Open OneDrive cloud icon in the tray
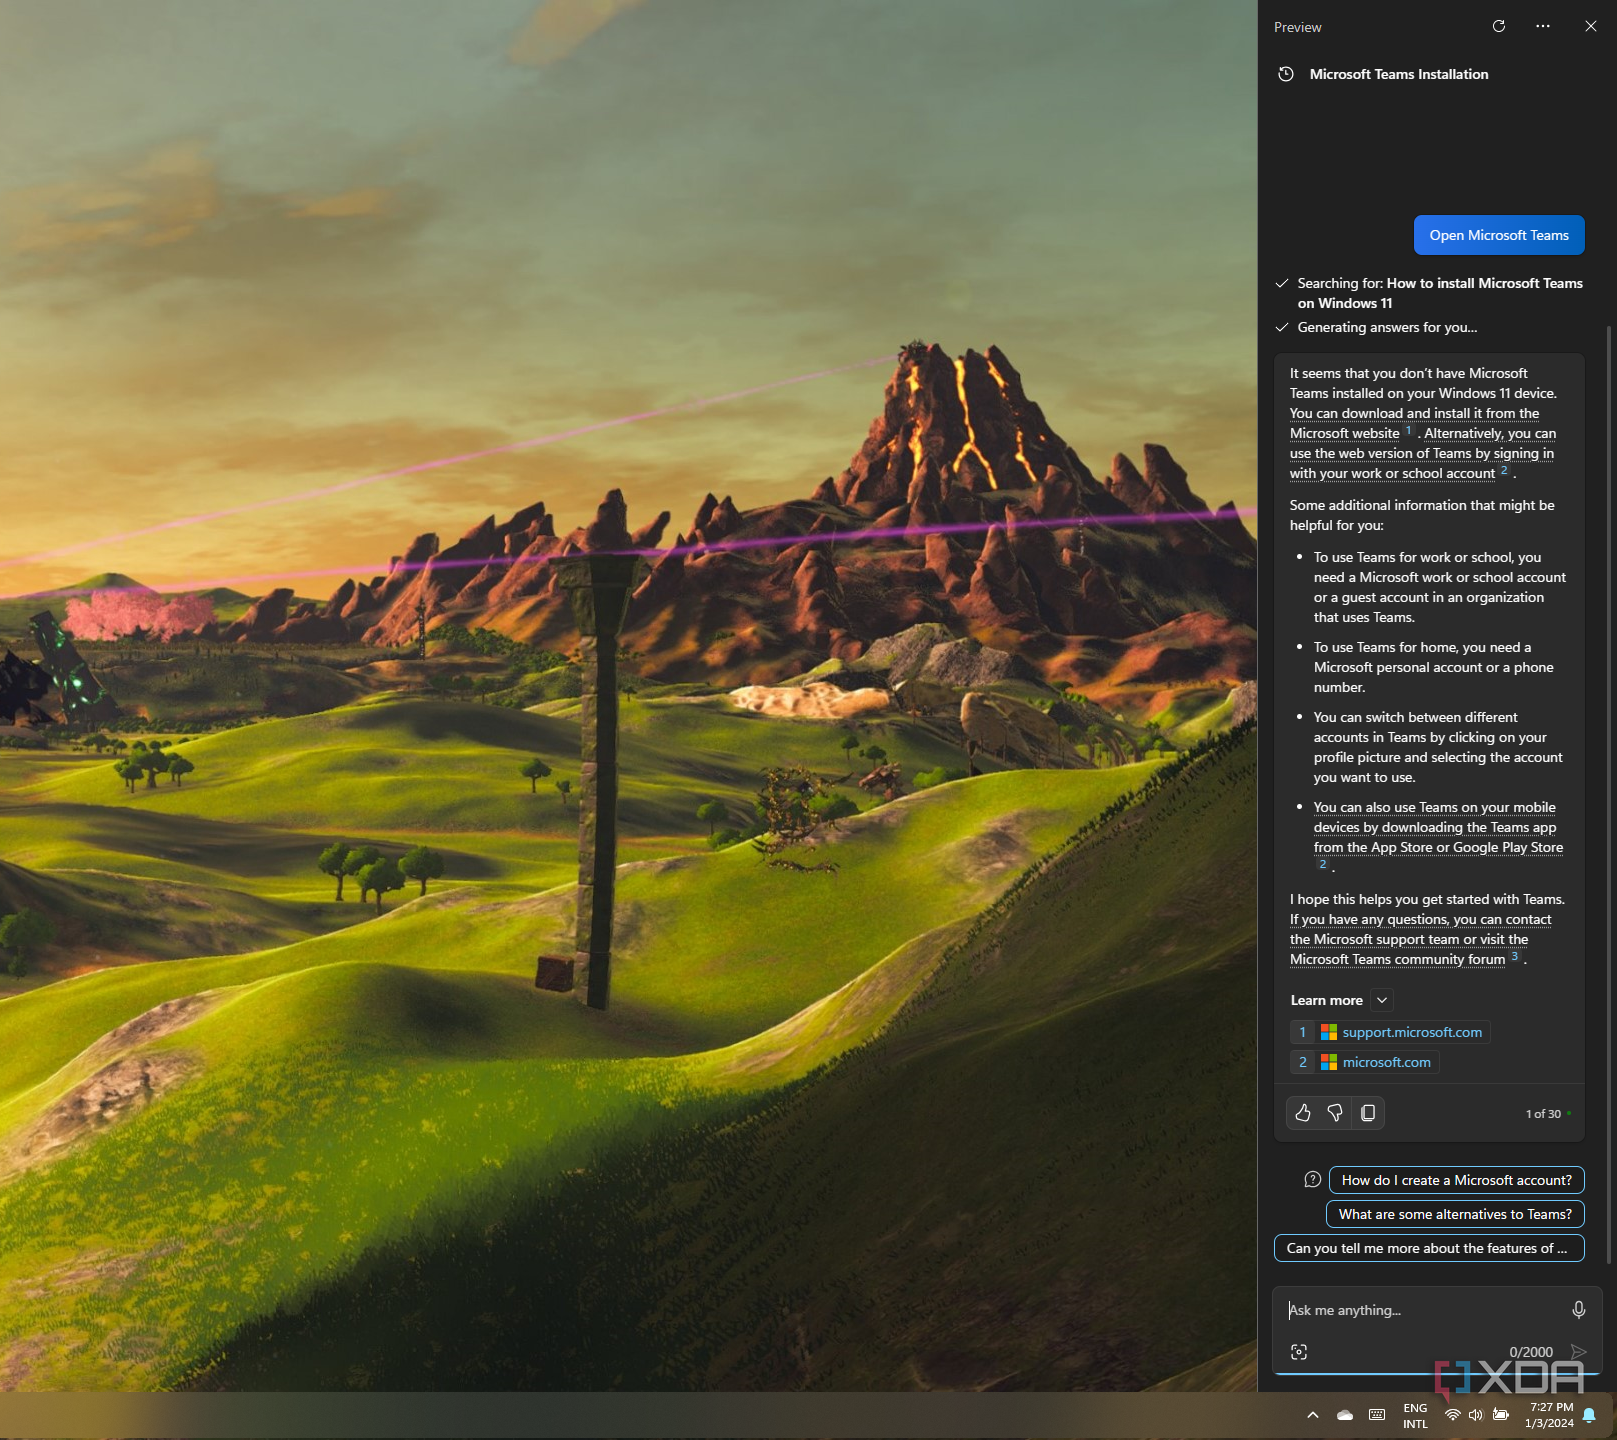 pyautogui.click(x=1345, y=1415)
